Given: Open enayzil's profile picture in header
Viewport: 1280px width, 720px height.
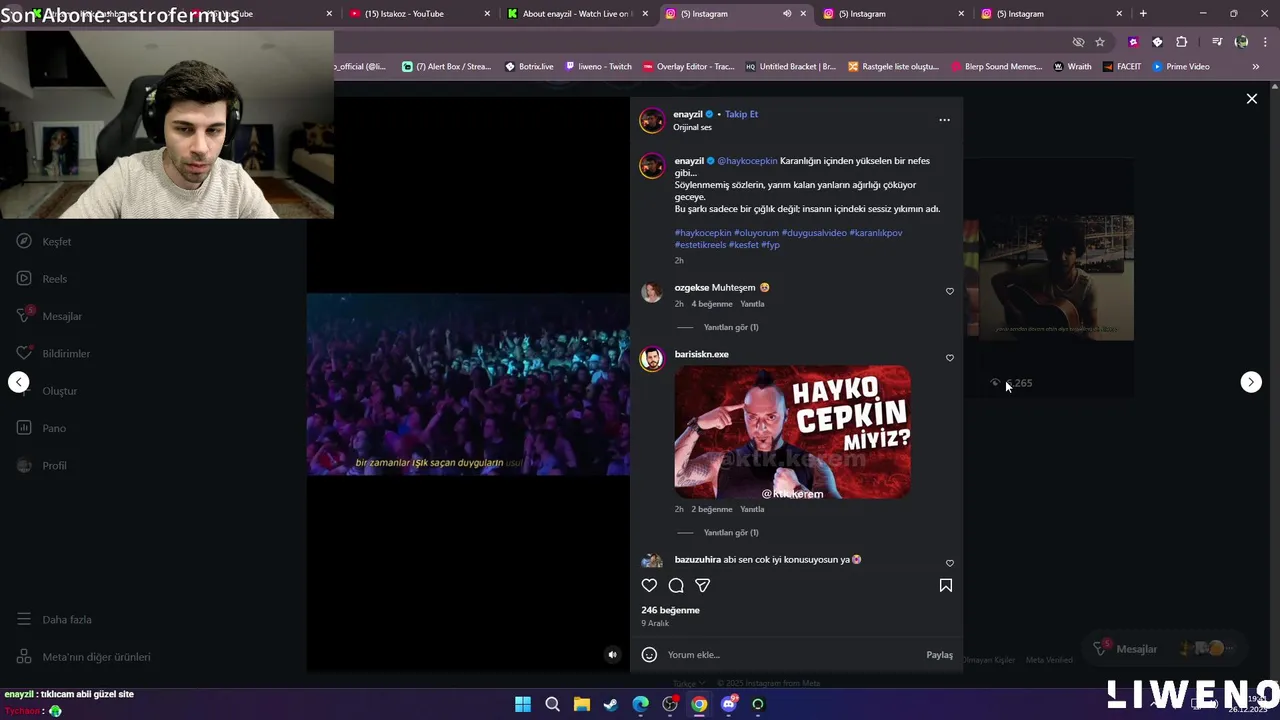Looking at the screenshot, I should (652, 120).
